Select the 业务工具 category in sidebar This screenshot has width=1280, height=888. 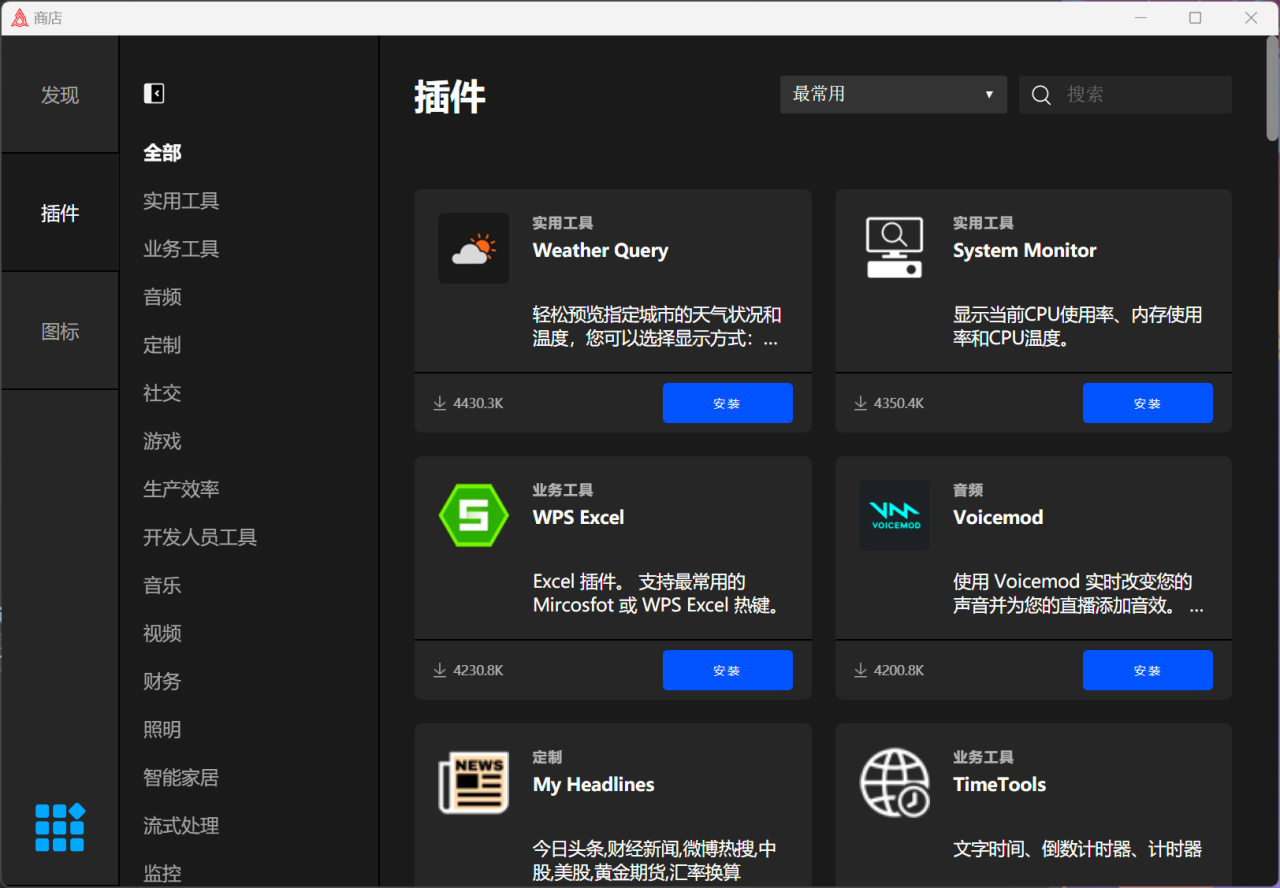[x=181, y=248]
